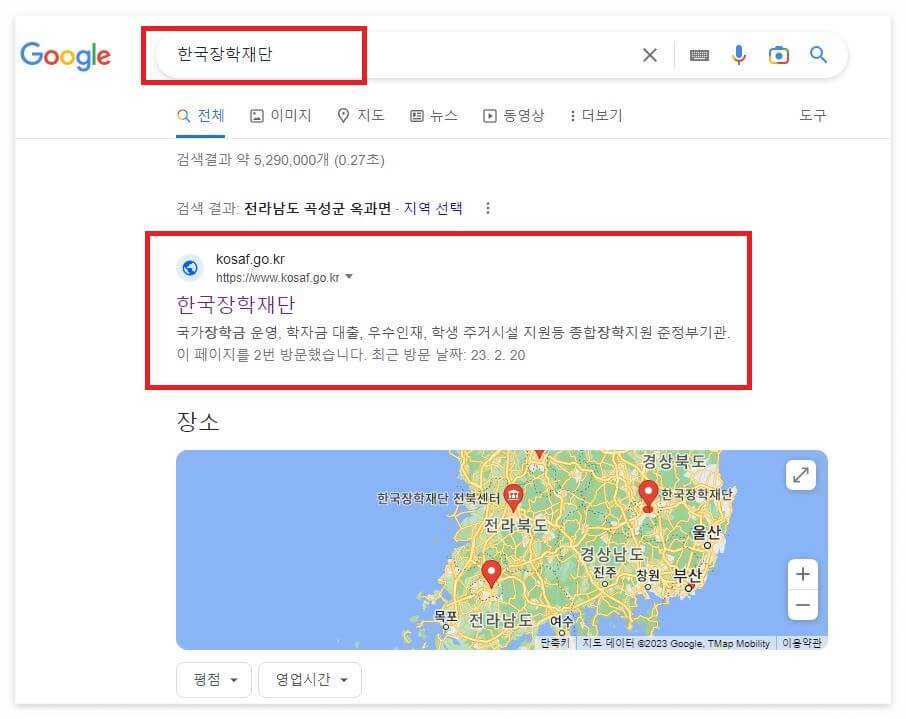This screenshot has height=719, width=906.
Task: Open the on-screen keyboard icon
Action: [x=698, y=55]
